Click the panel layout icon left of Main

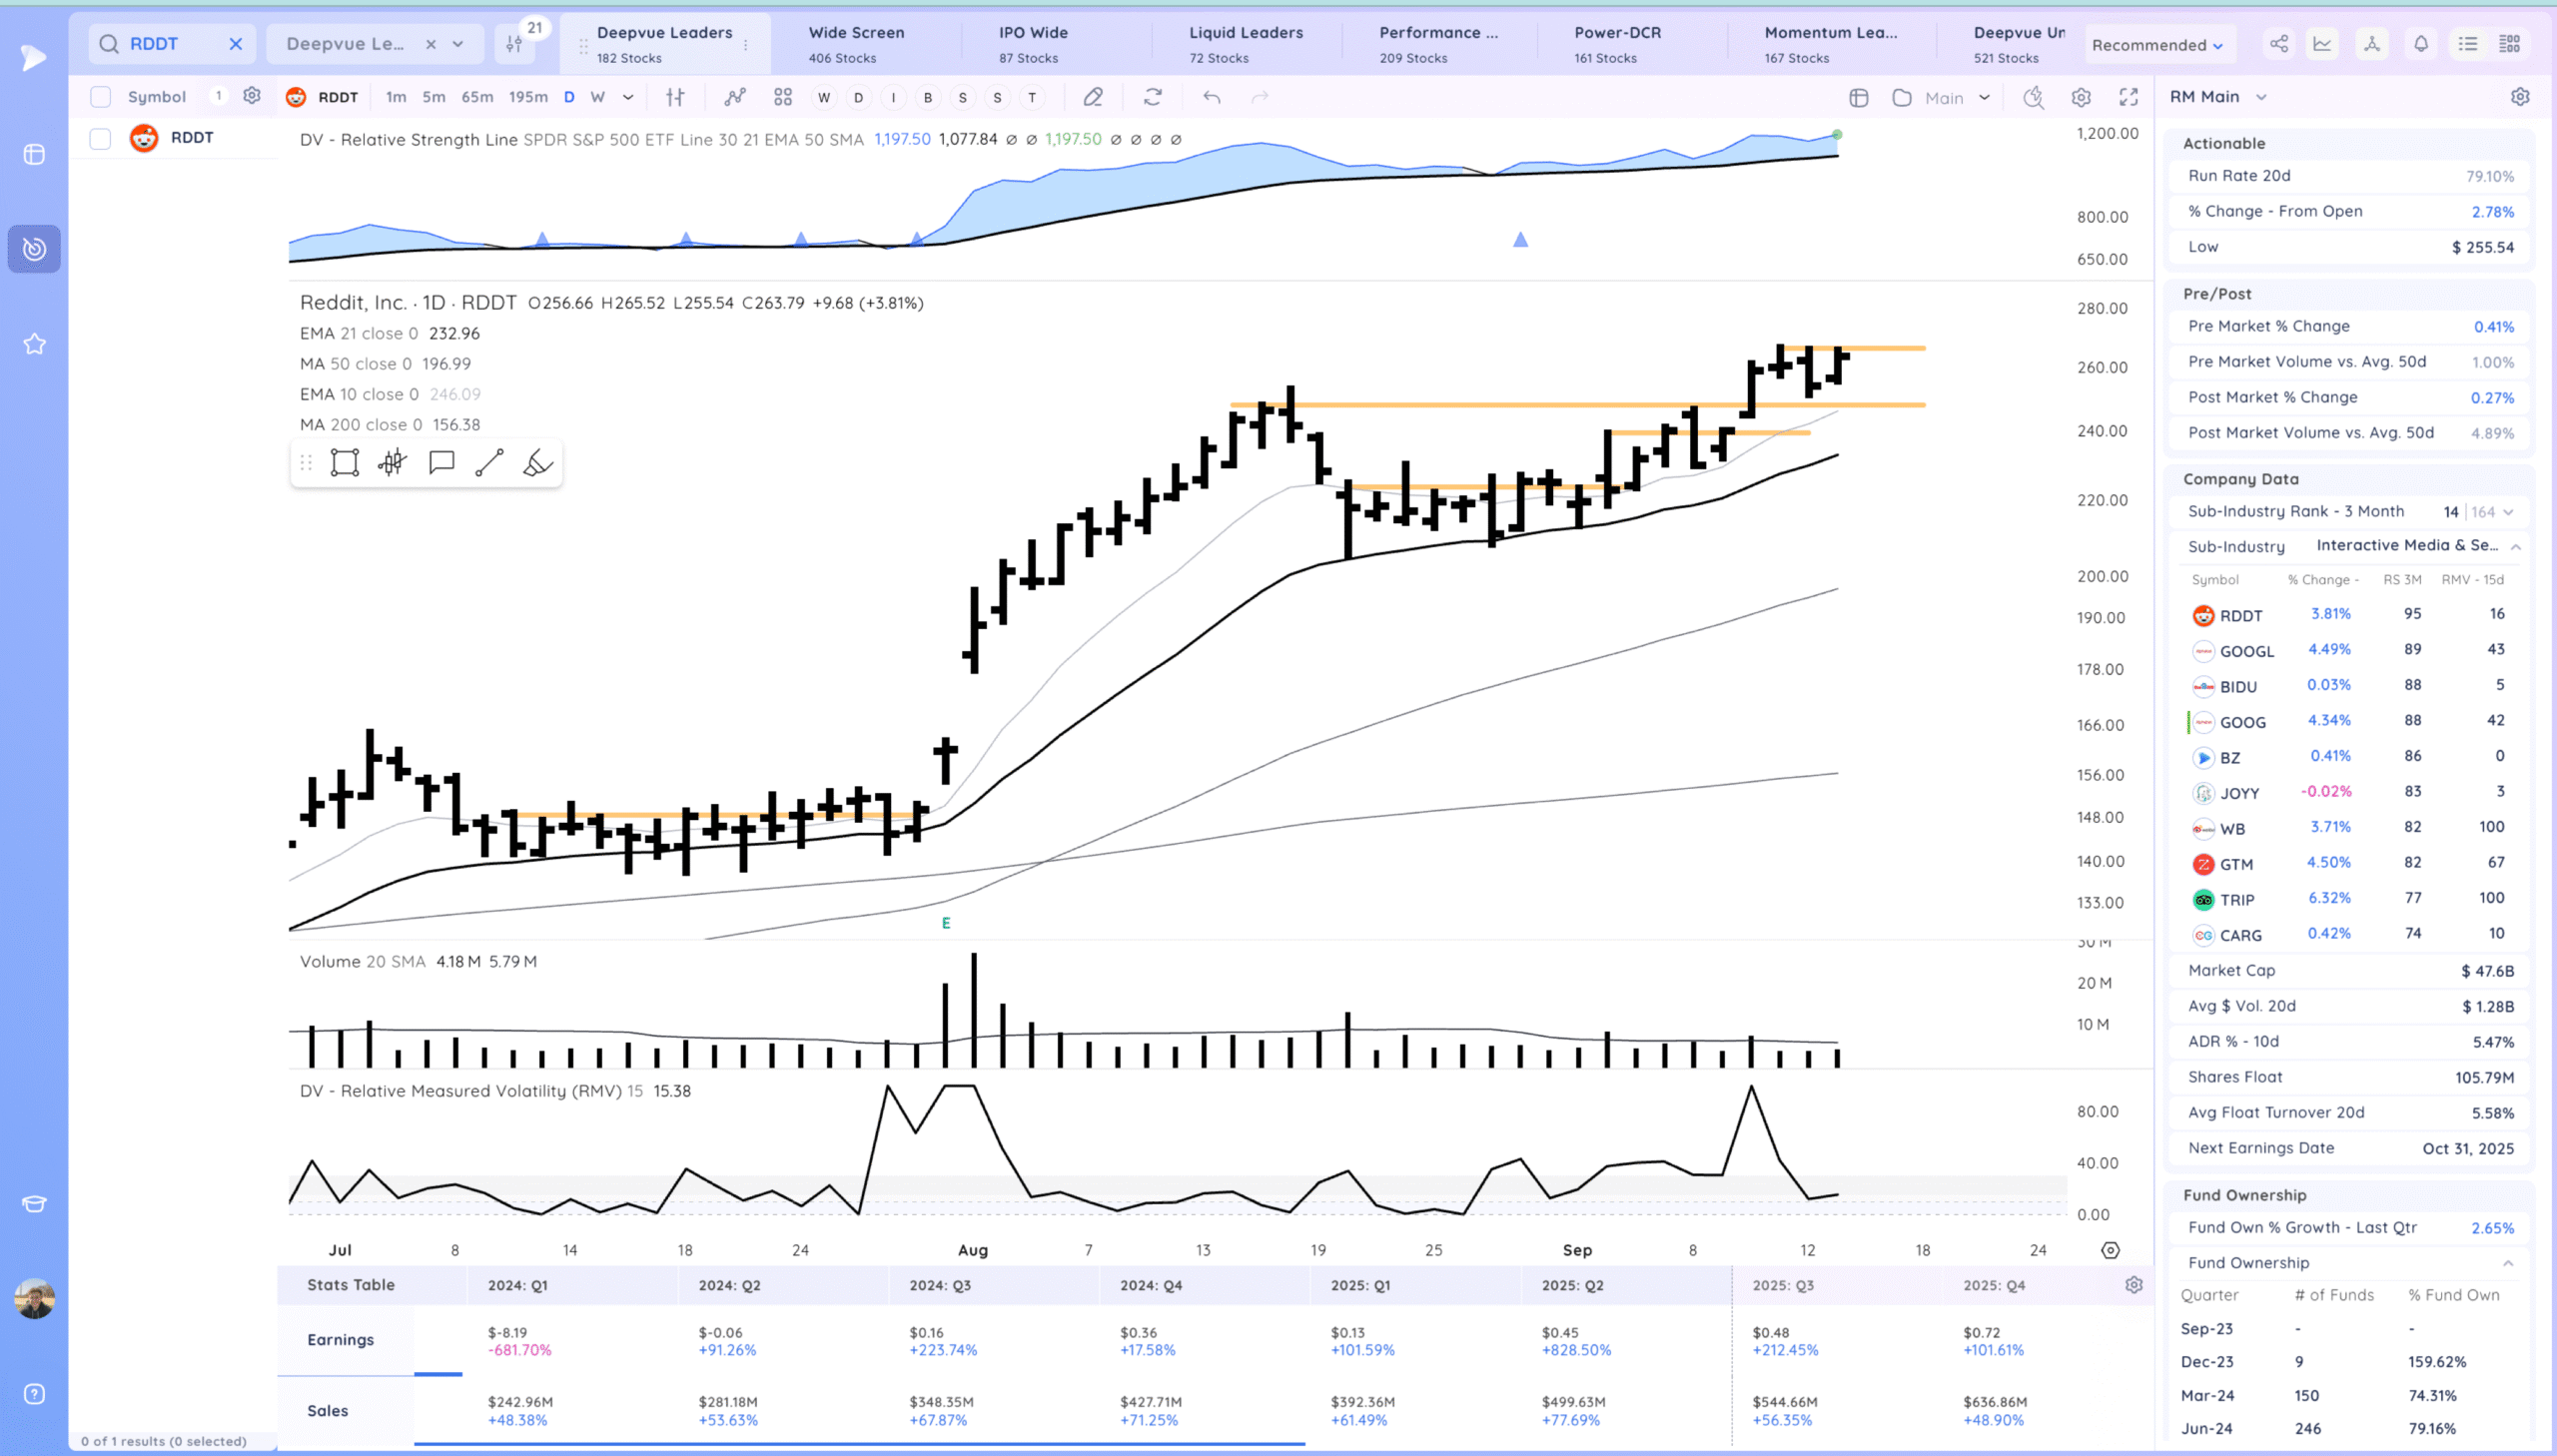tap(1859, 98)
